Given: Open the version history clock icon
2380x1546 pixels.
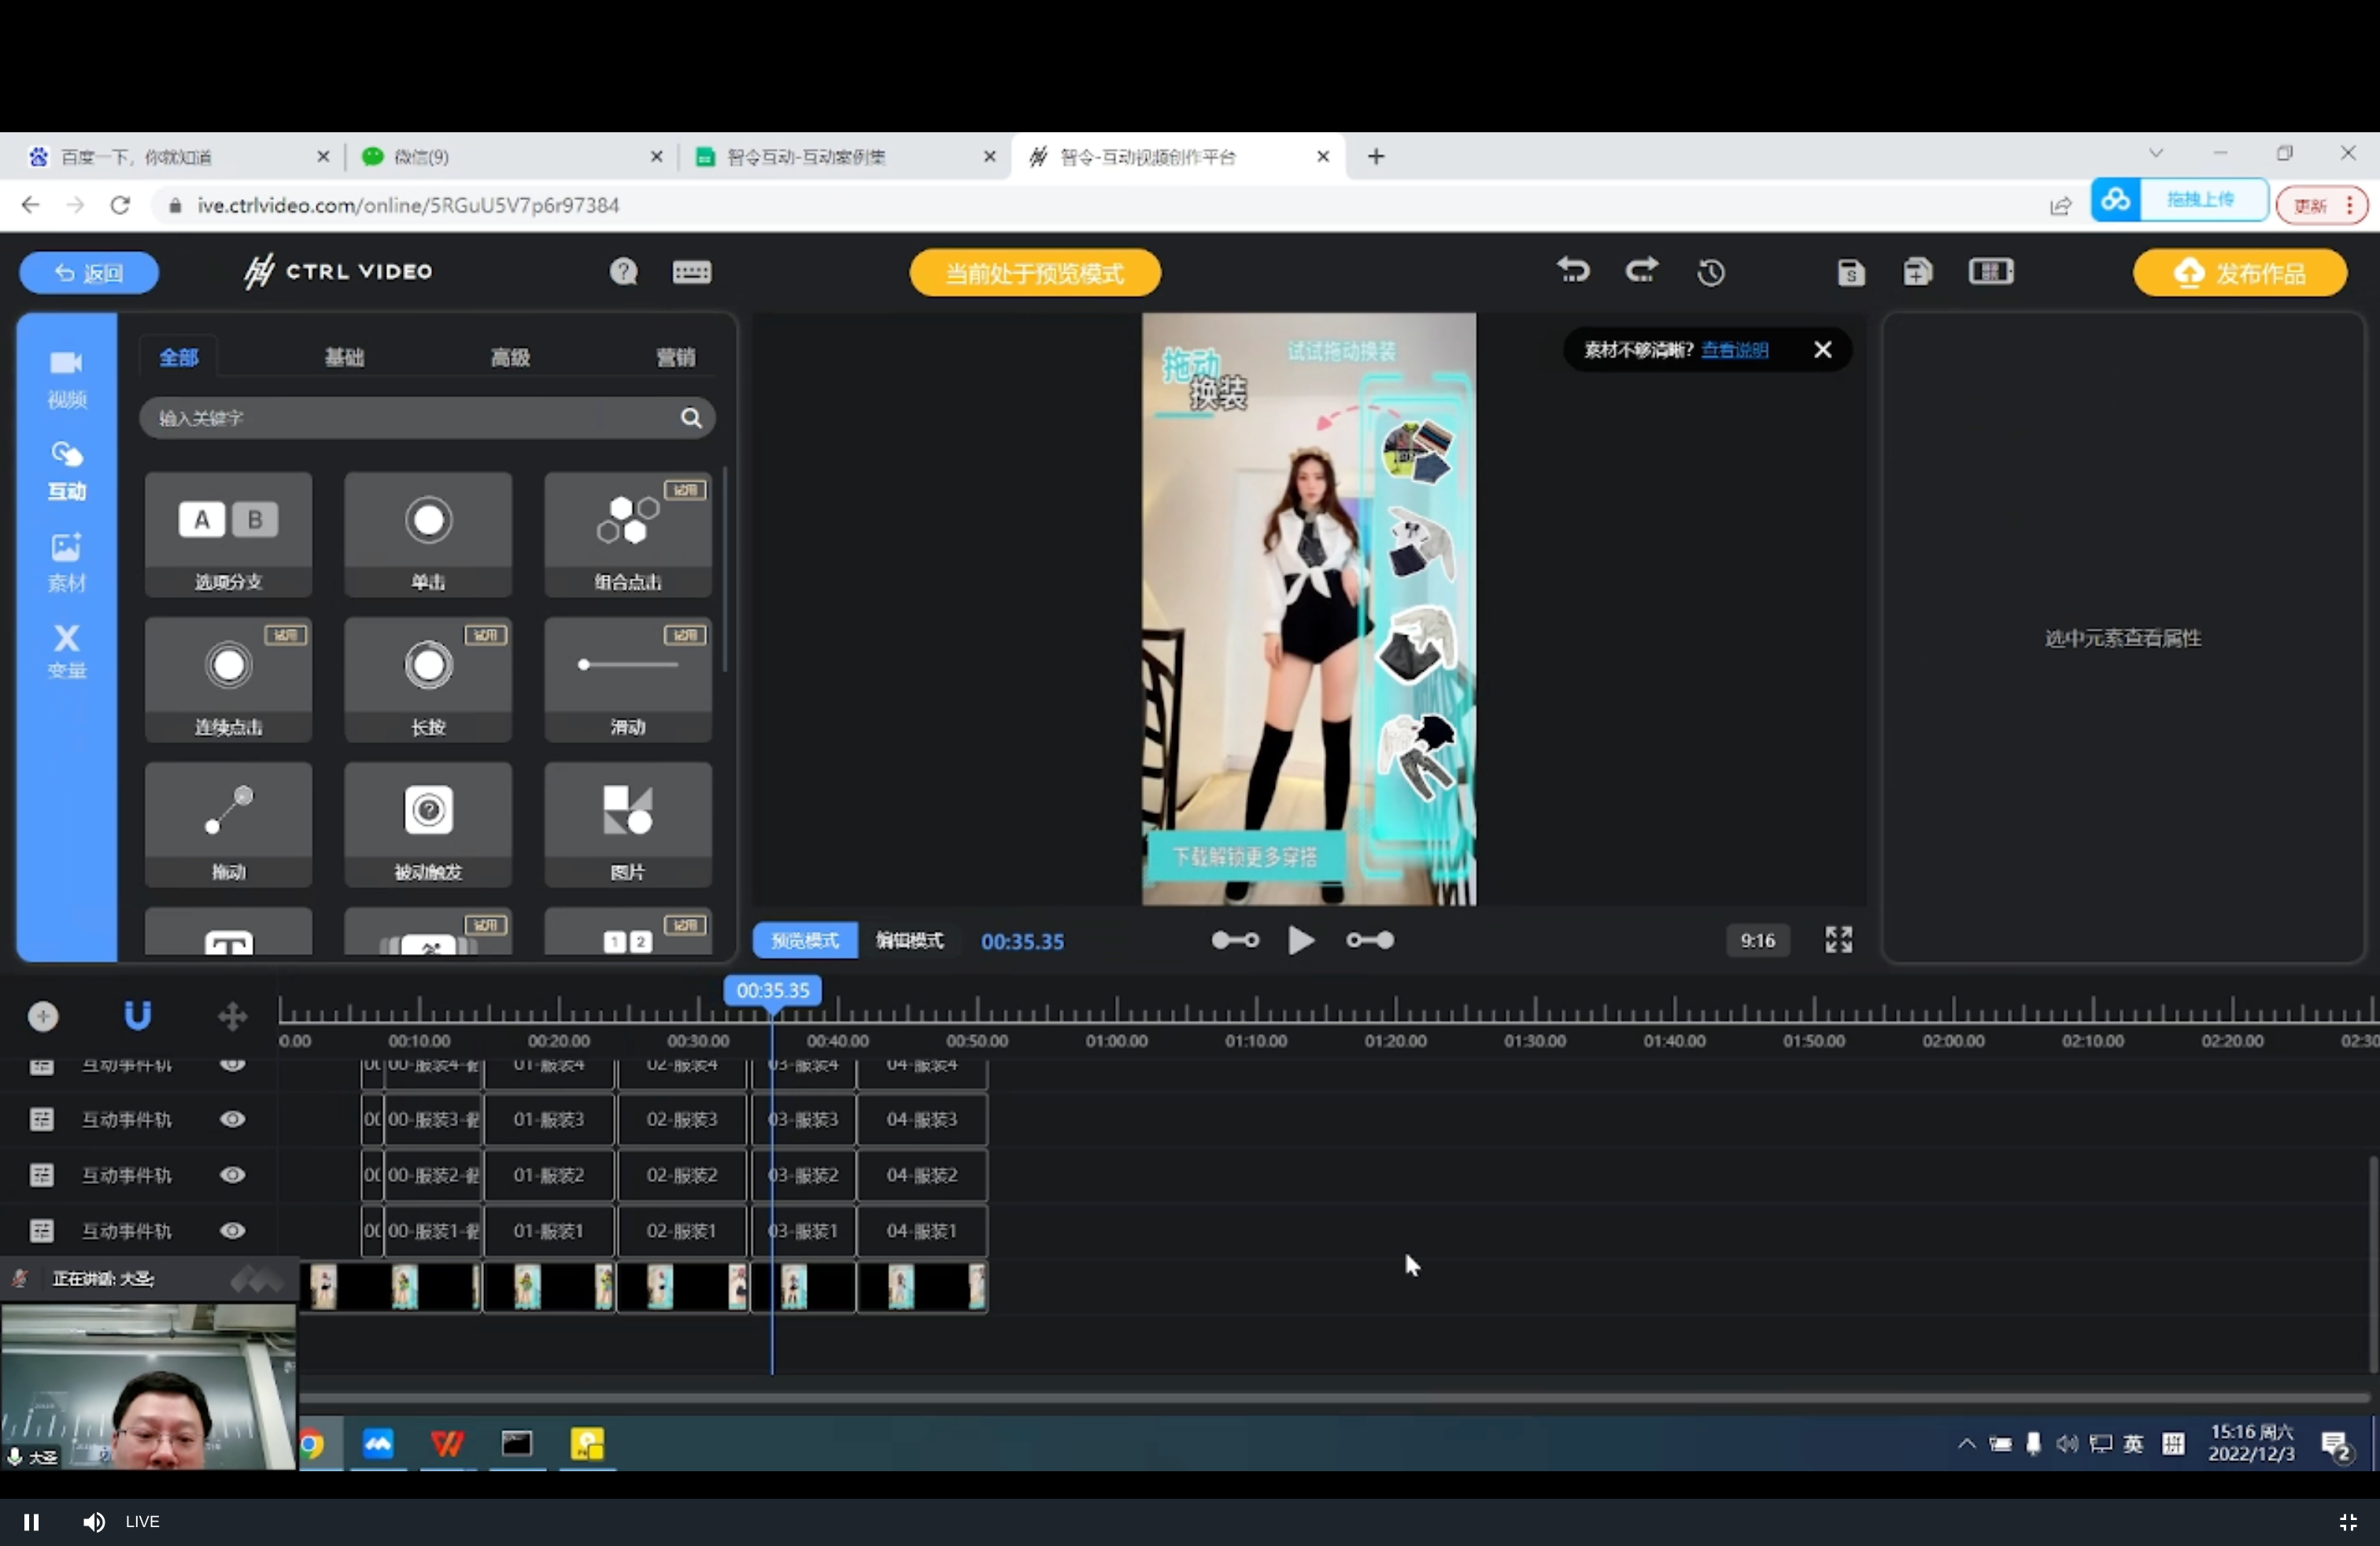Looking at the screenshot, I should 1711,272.
